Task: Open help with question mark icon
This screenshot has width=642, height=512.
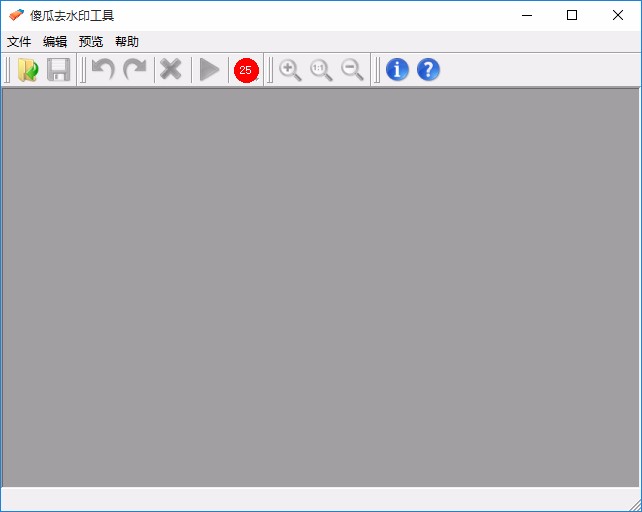Action: coord(428,69)
